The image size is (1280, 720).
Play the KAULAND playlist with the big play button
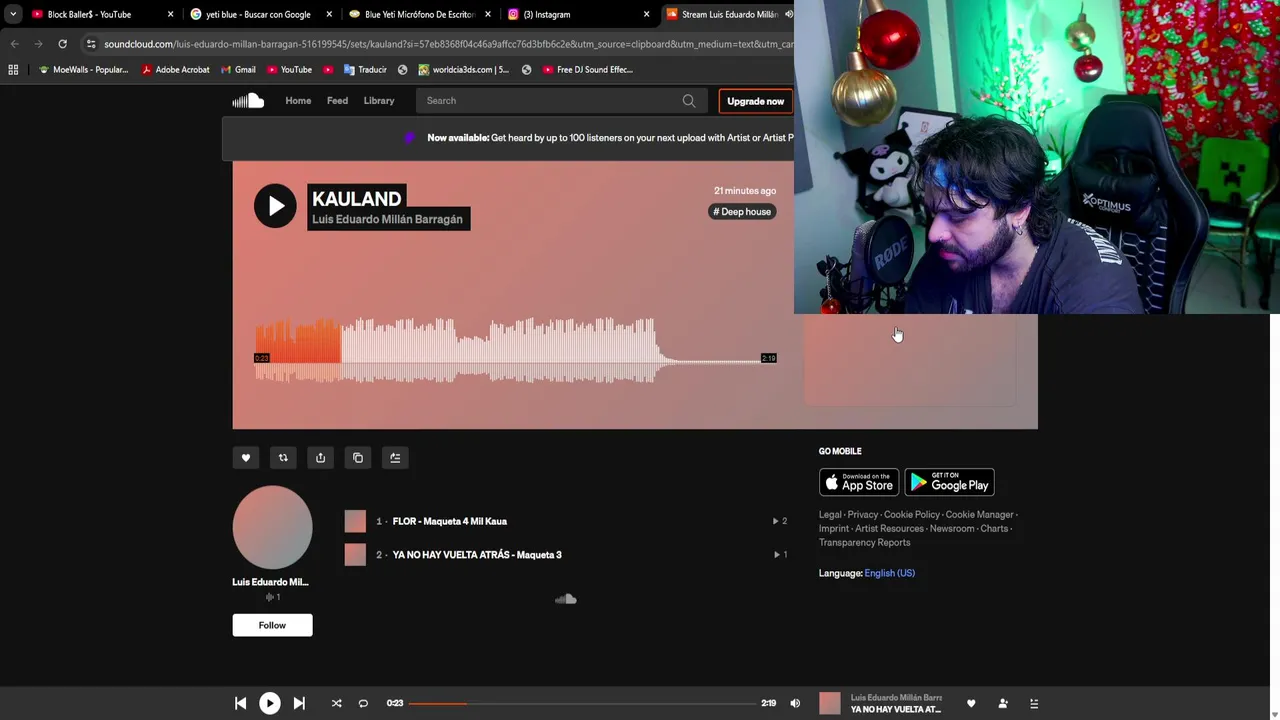275,206
